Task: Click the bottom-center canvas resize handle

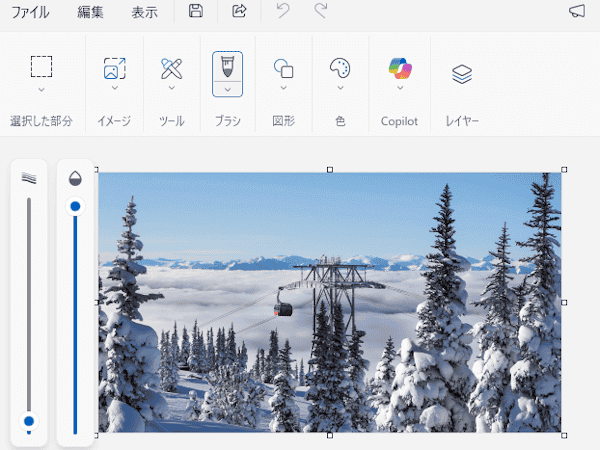Action: click(330, 435)
